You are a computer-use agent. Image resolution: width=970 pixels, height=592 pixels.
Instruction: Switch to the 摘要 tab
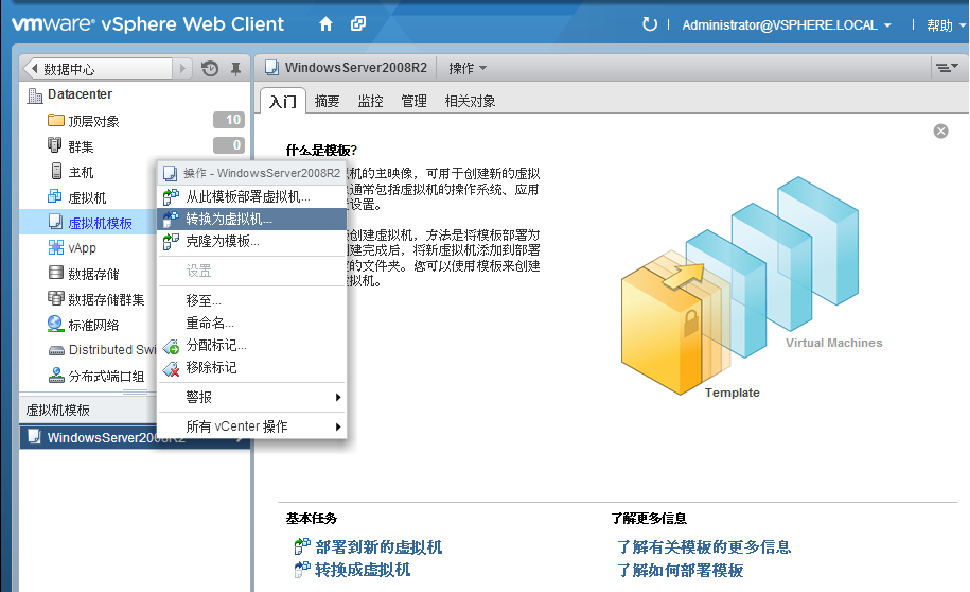pyautogui.click(x=327, y=101)
